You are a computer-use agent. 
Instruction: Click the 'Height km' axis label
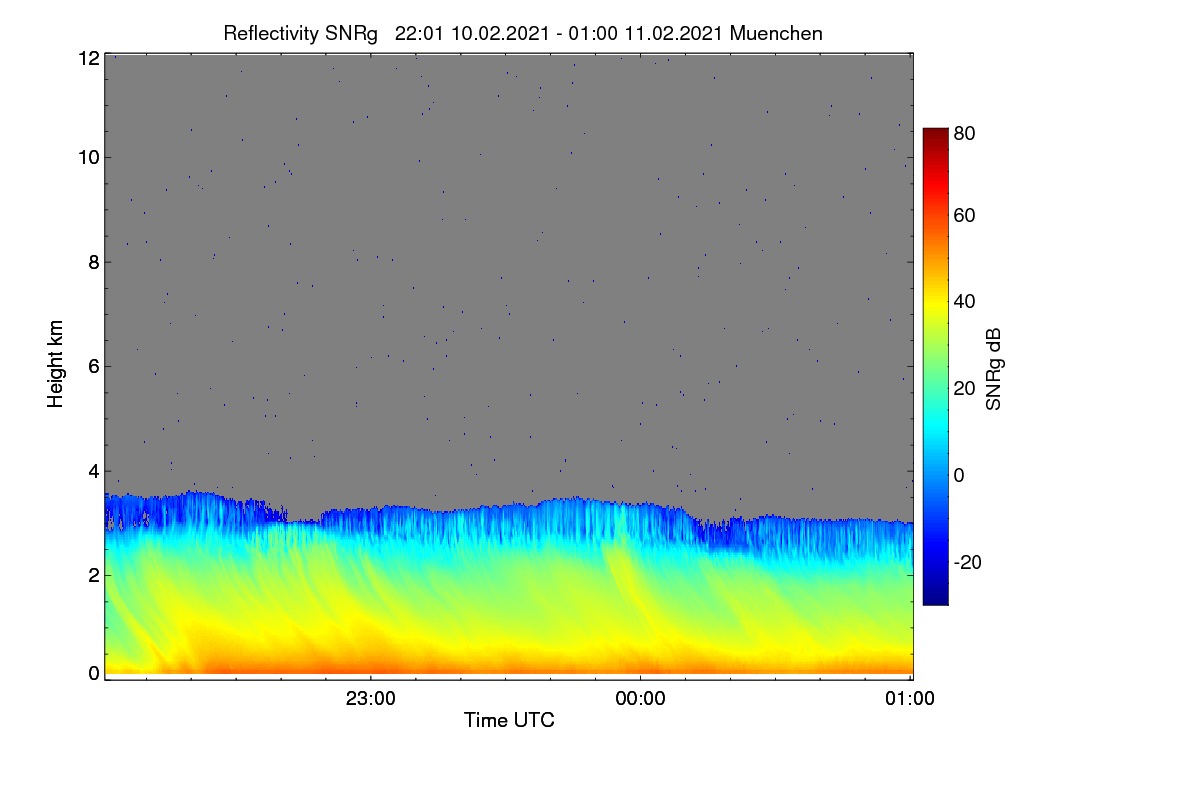click(56, 364)
